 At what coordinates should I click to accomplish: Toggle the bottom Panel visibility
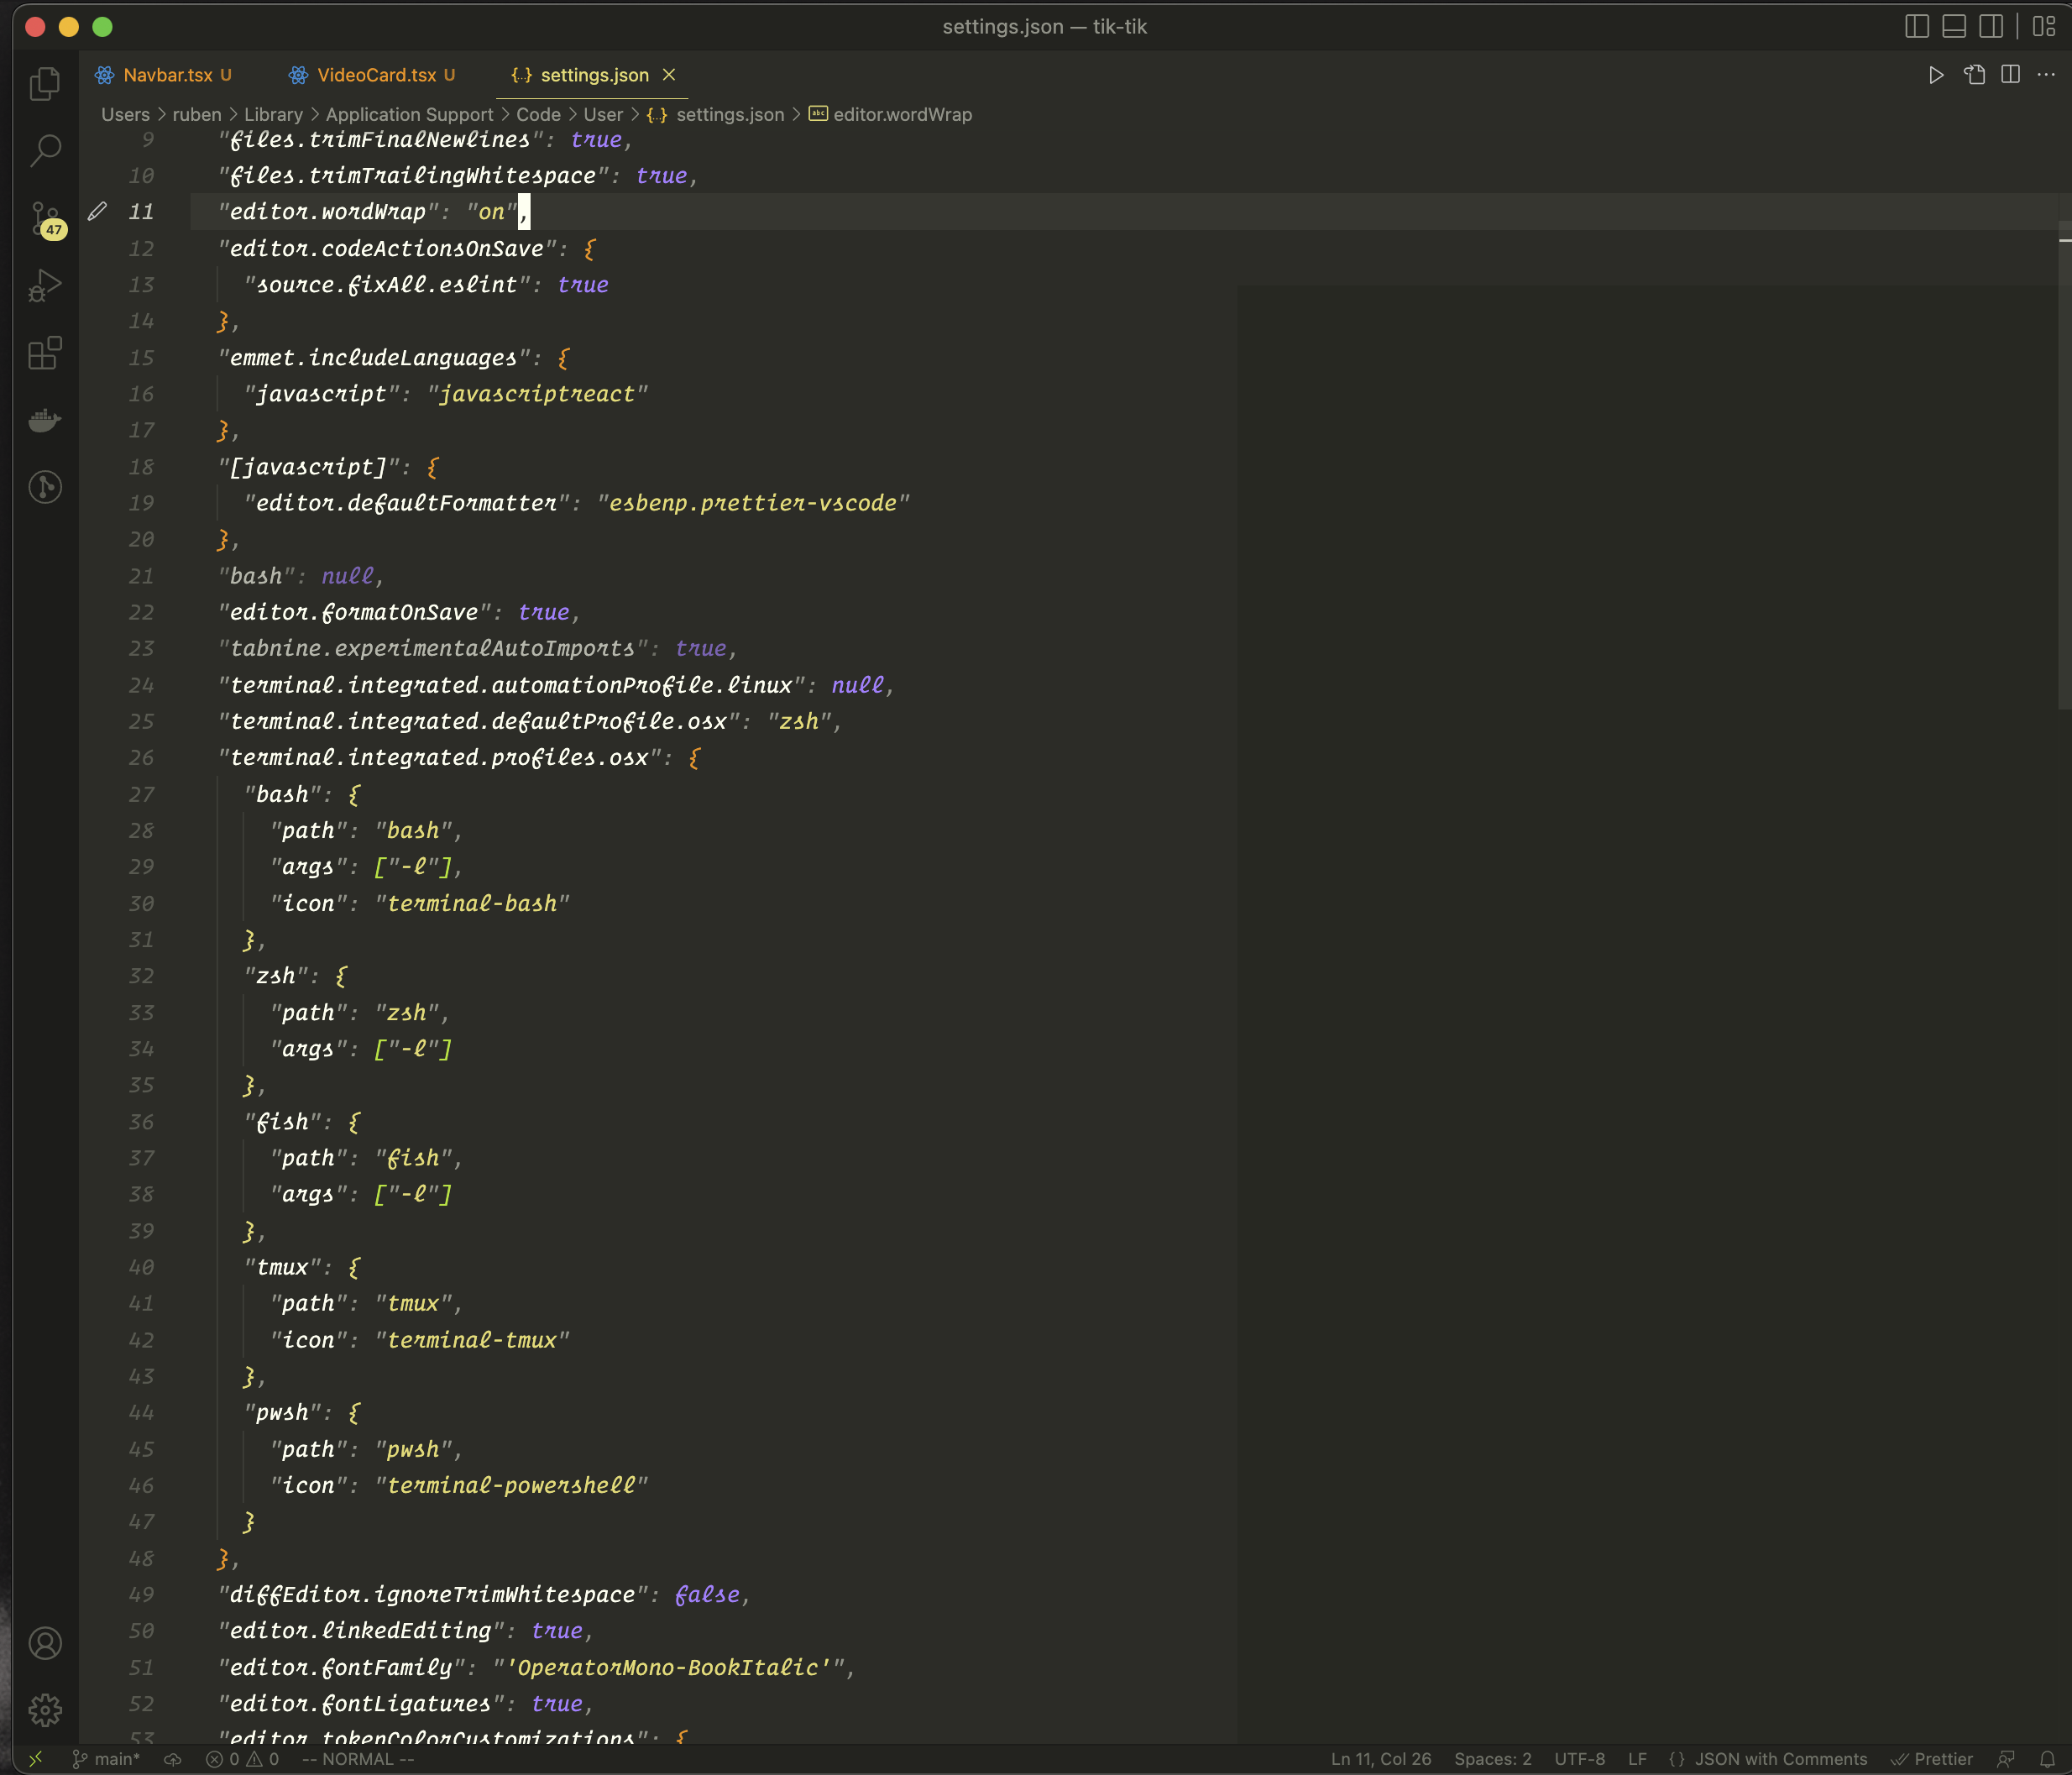coord(1953,27)
